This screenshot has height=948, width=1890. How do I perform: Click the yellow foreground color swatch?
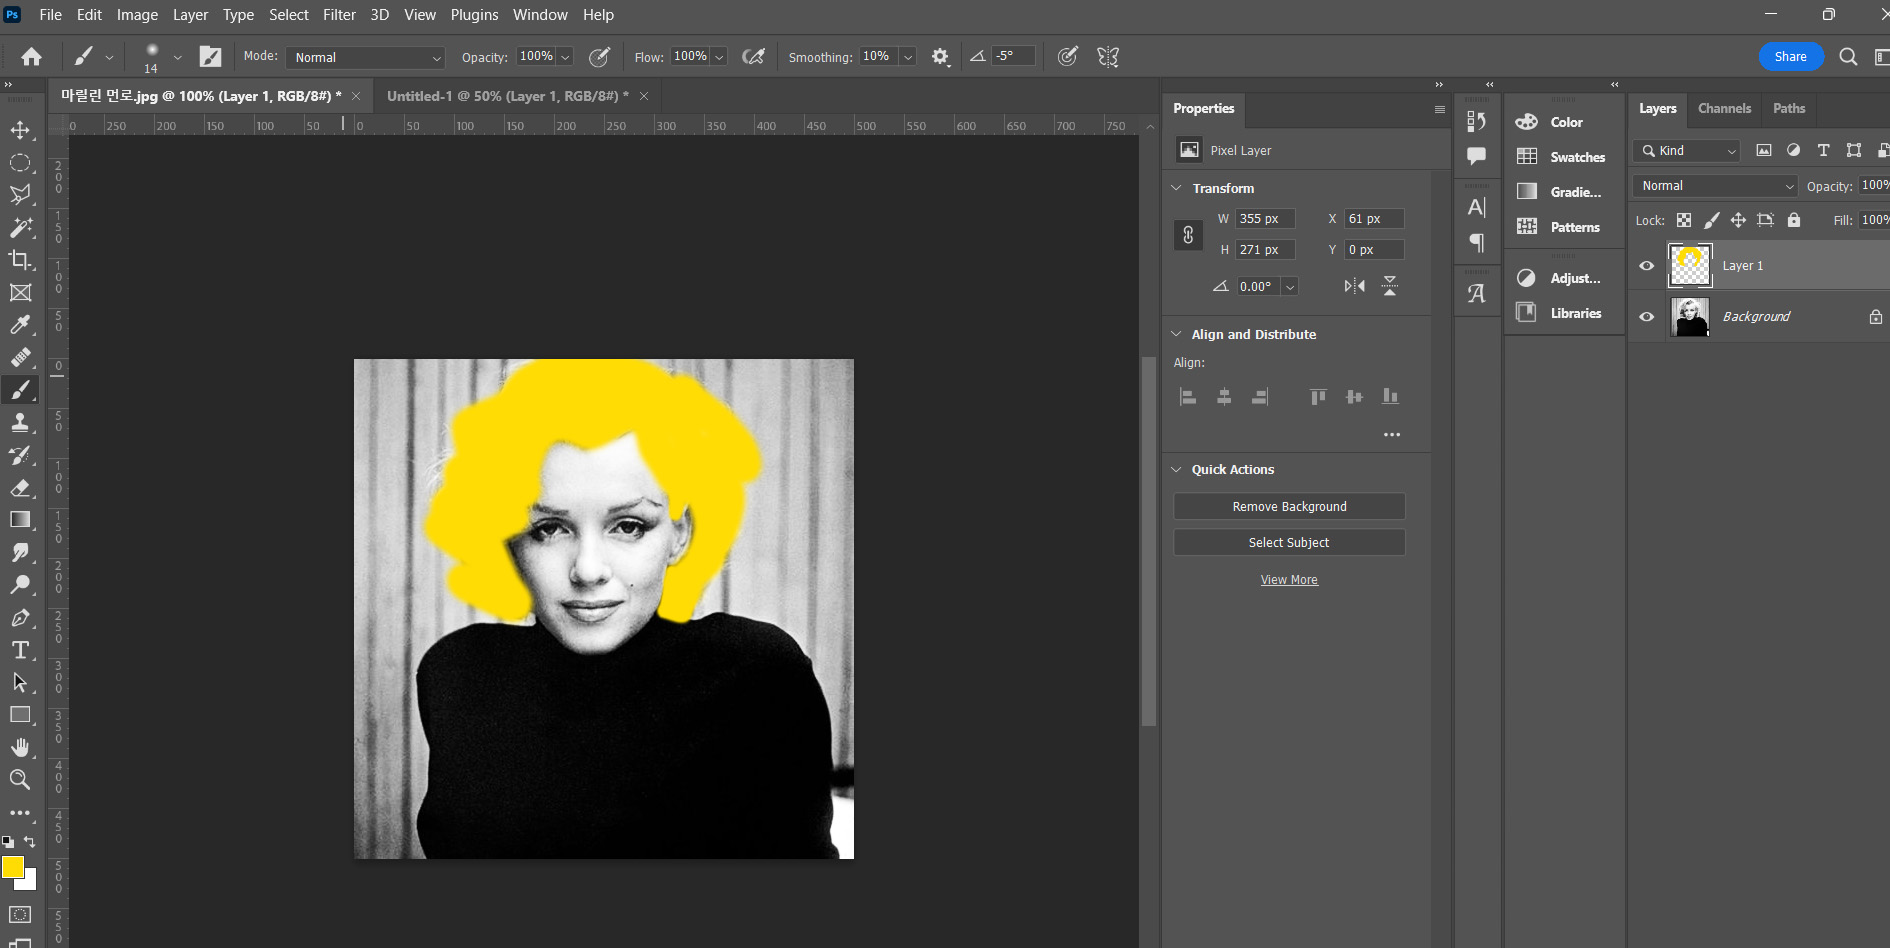pos(13,867)
